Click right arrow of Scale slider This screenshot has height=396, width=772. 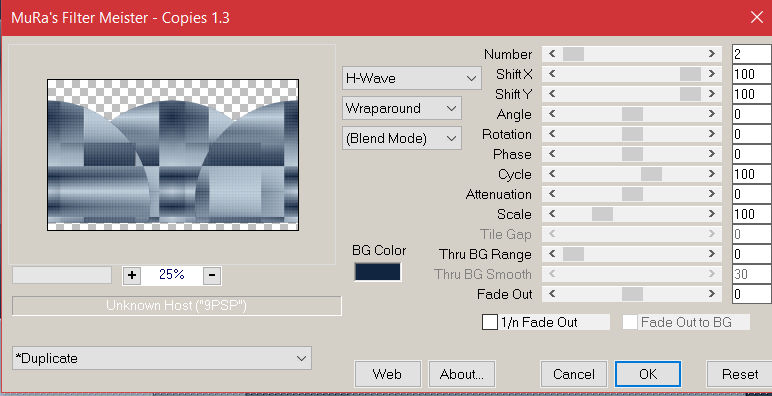point(712,214)
